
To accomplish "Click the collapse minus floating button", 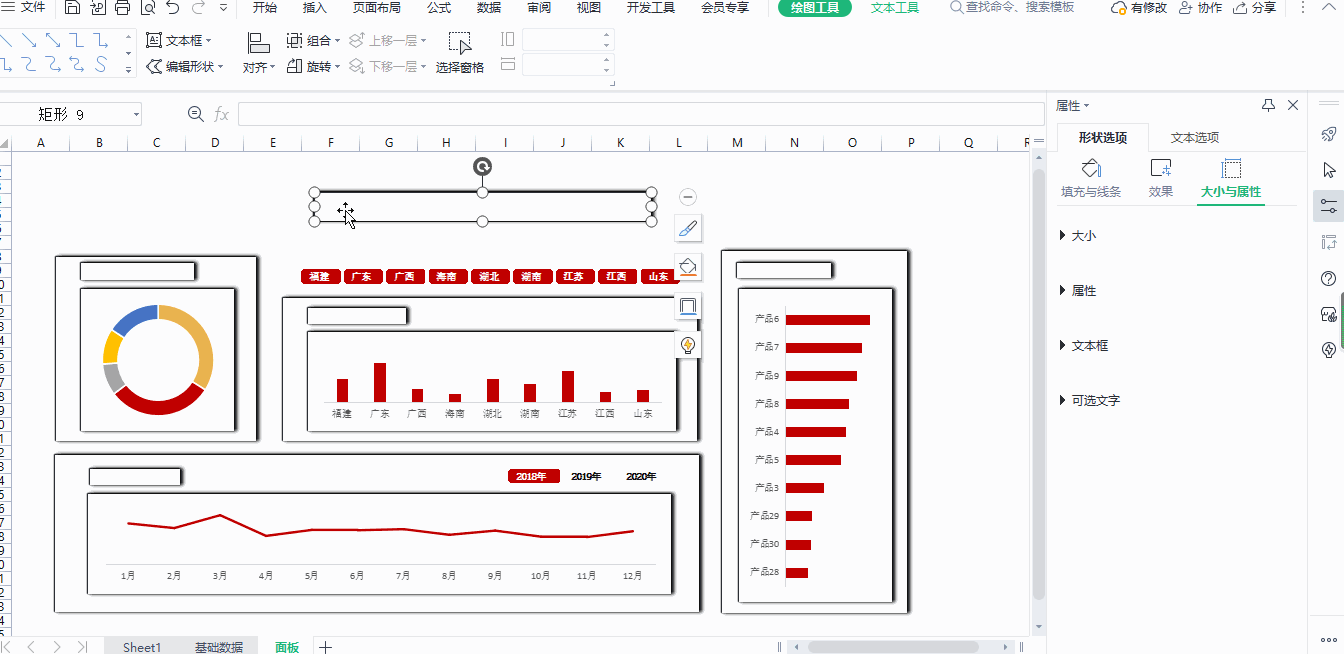I will (688, 197).
